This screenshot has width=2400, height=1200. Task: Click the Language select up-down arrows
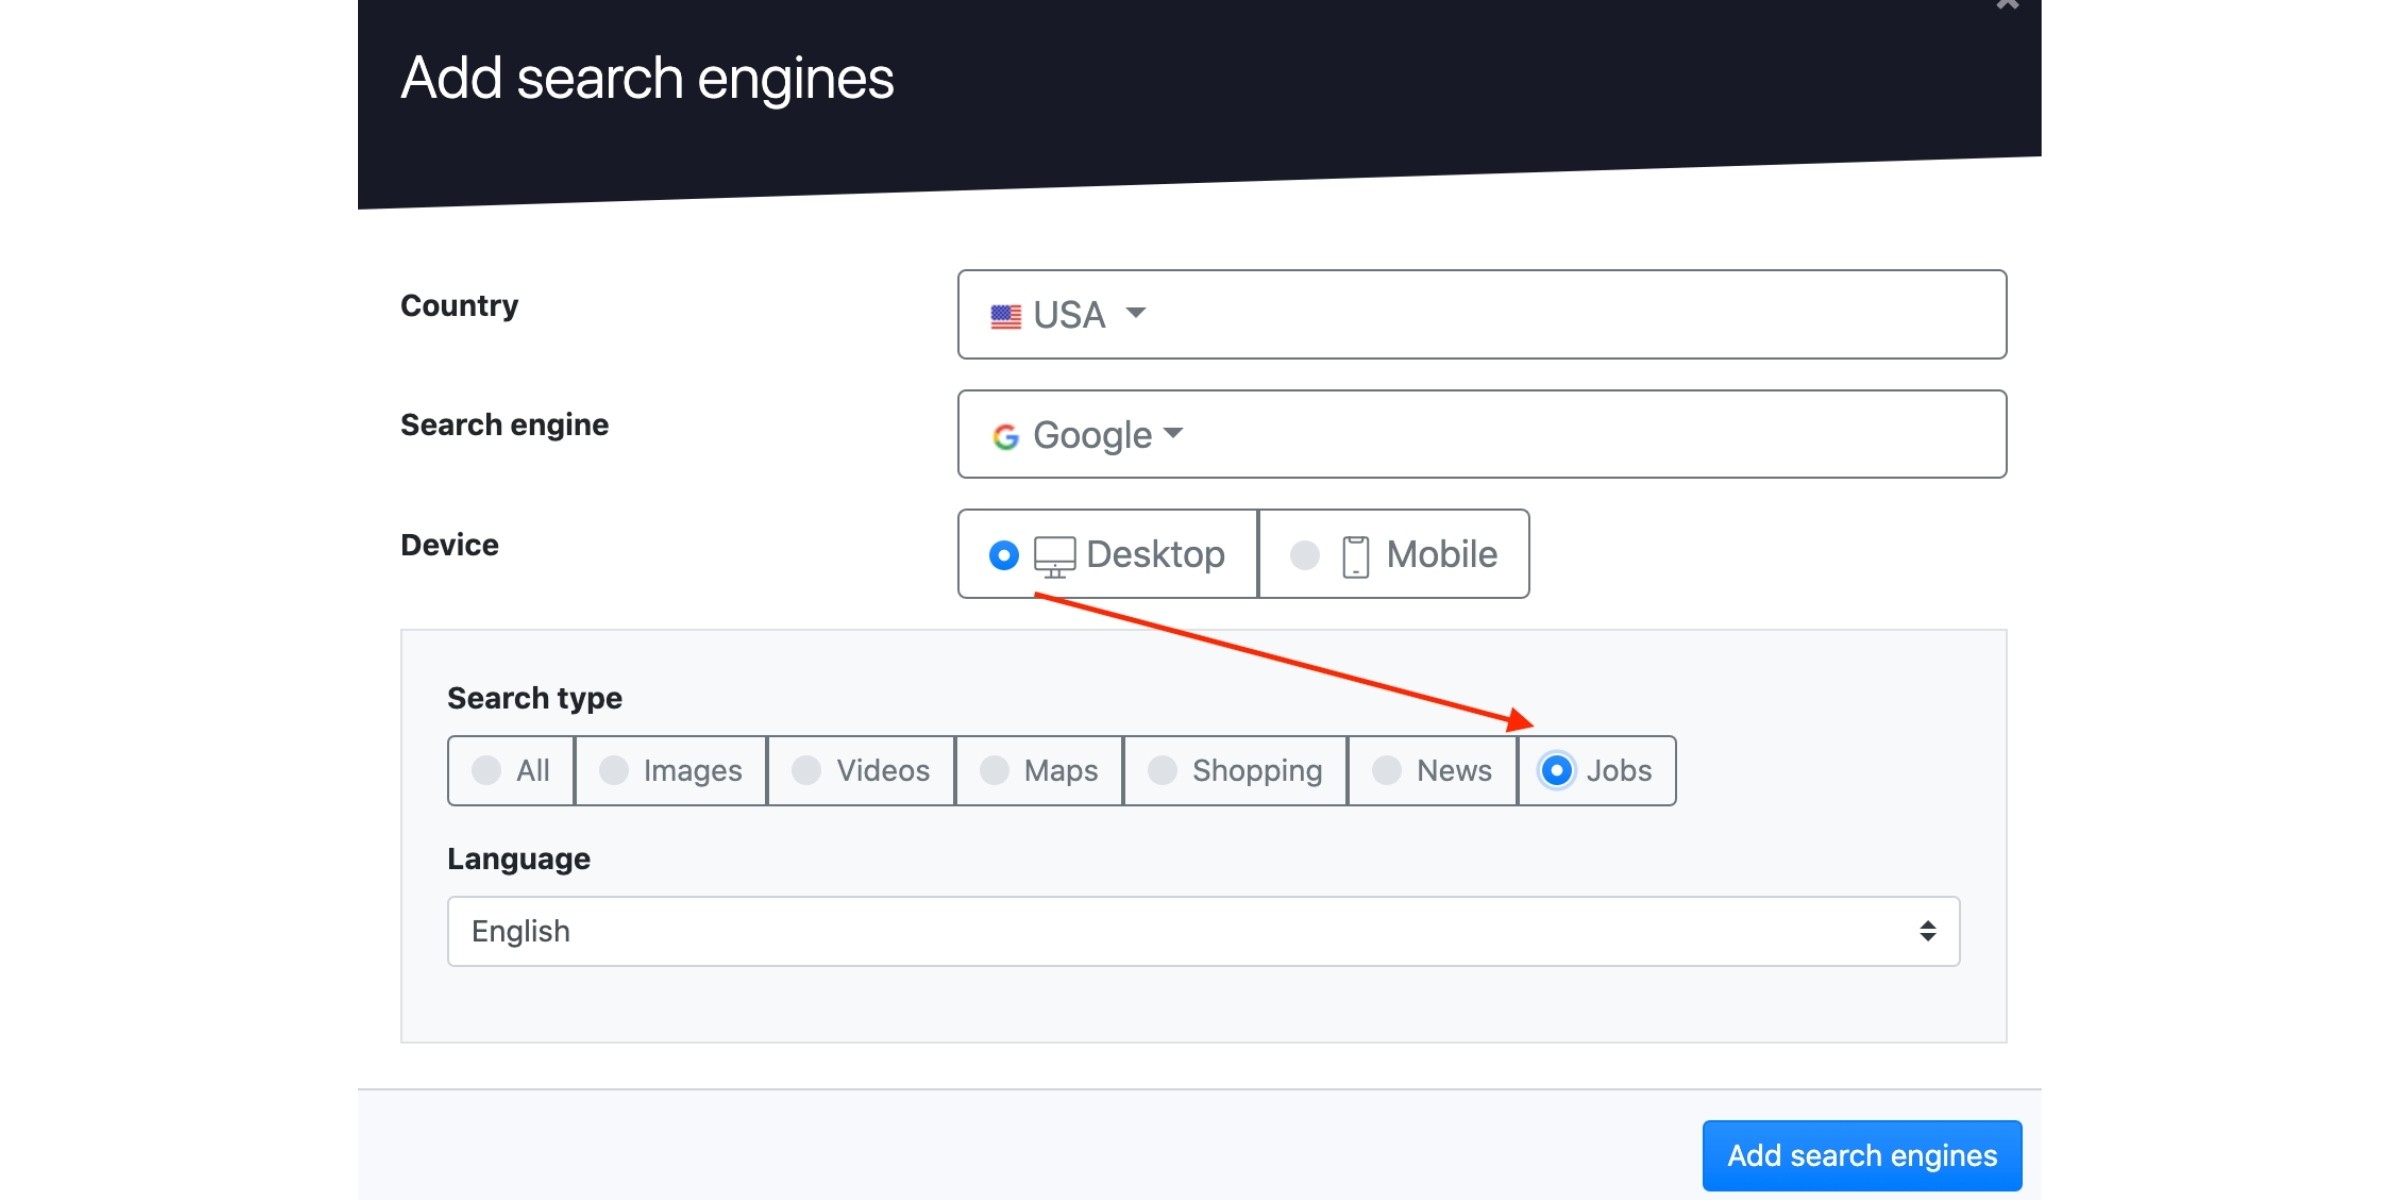coord(1927,931)
